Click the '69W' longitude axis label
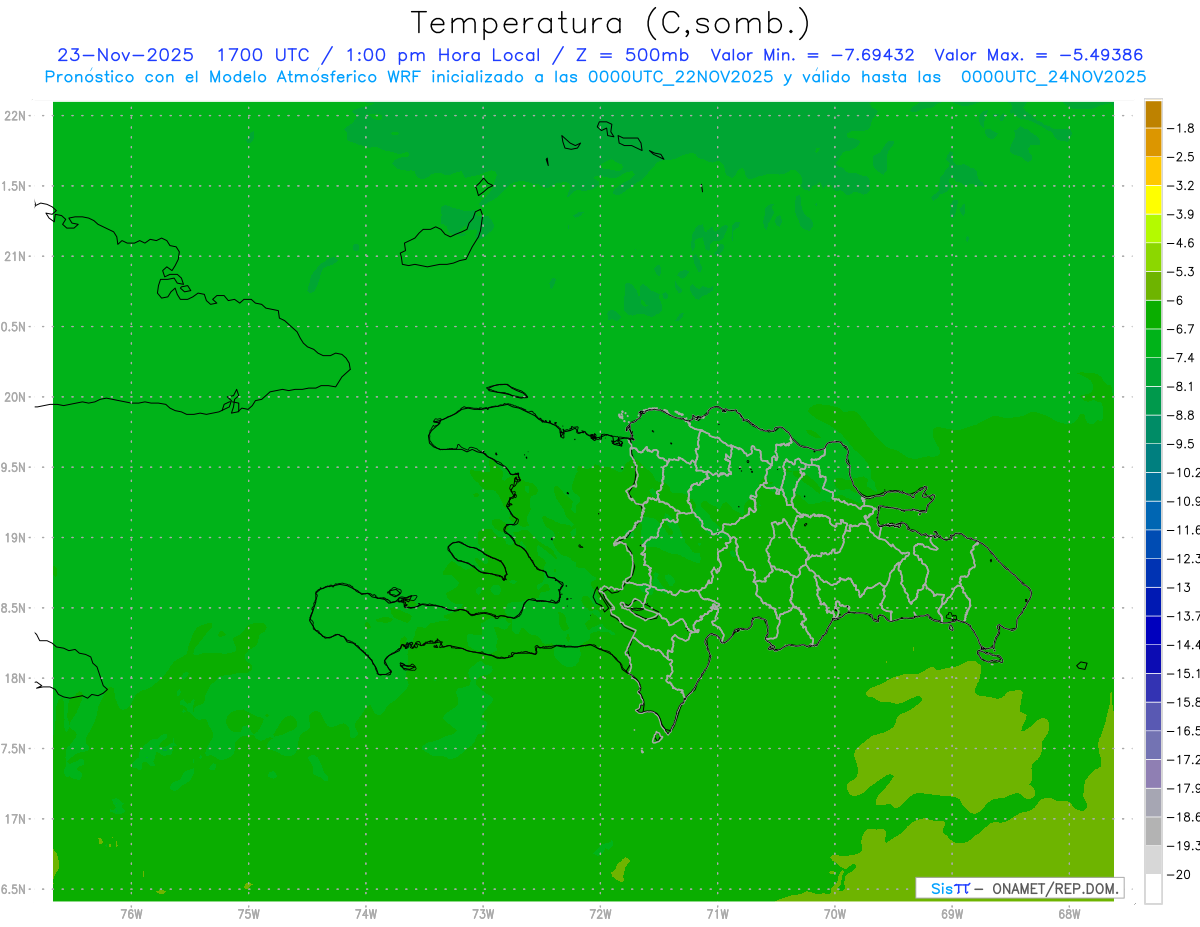1200x927 pixels. [952, 914]
